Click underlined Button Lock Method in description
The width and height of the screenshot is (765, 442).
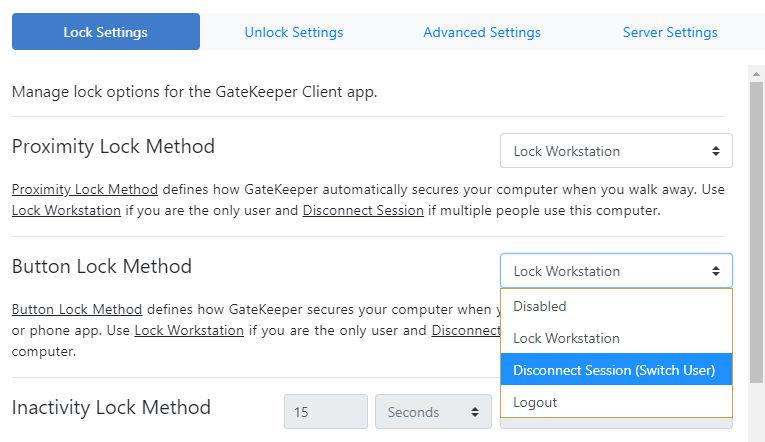[77, 309]
